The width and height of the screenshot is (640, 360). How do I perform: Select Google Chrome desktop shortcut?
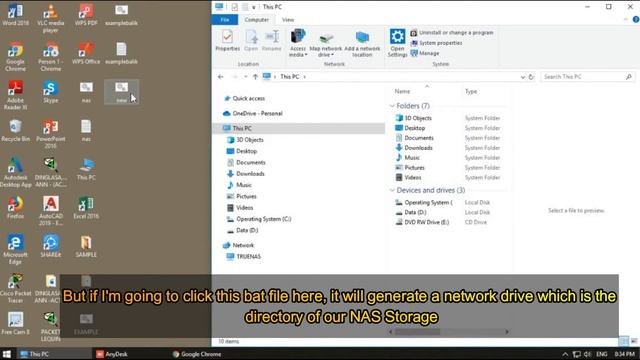[x=16, y=57]
